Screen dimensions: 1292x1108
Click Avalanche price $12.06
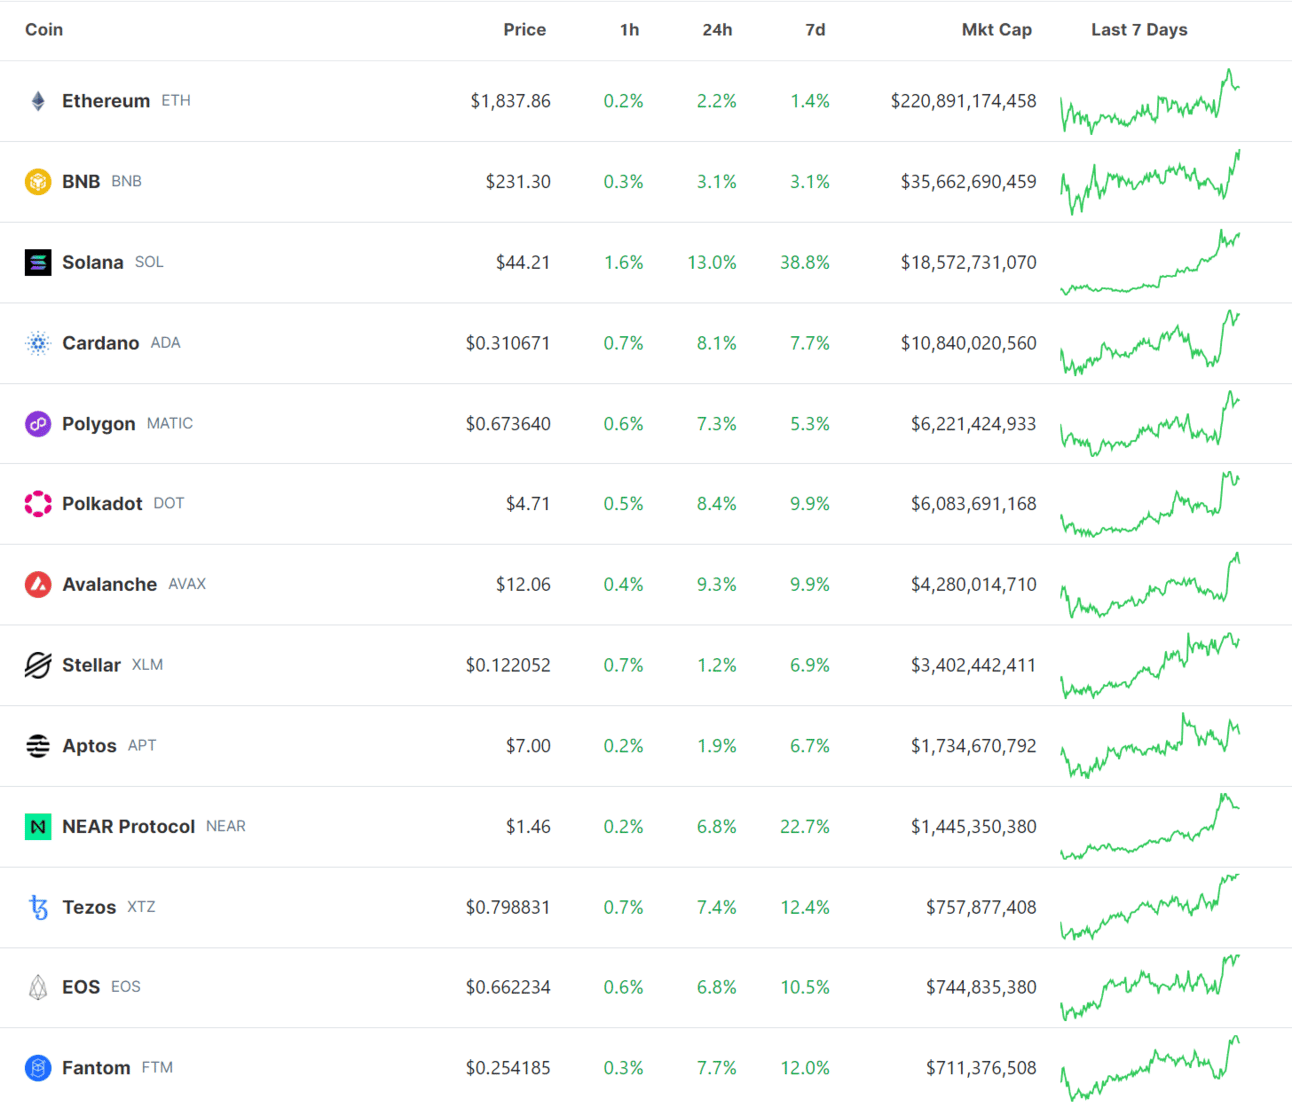click(x=523, y=584)
